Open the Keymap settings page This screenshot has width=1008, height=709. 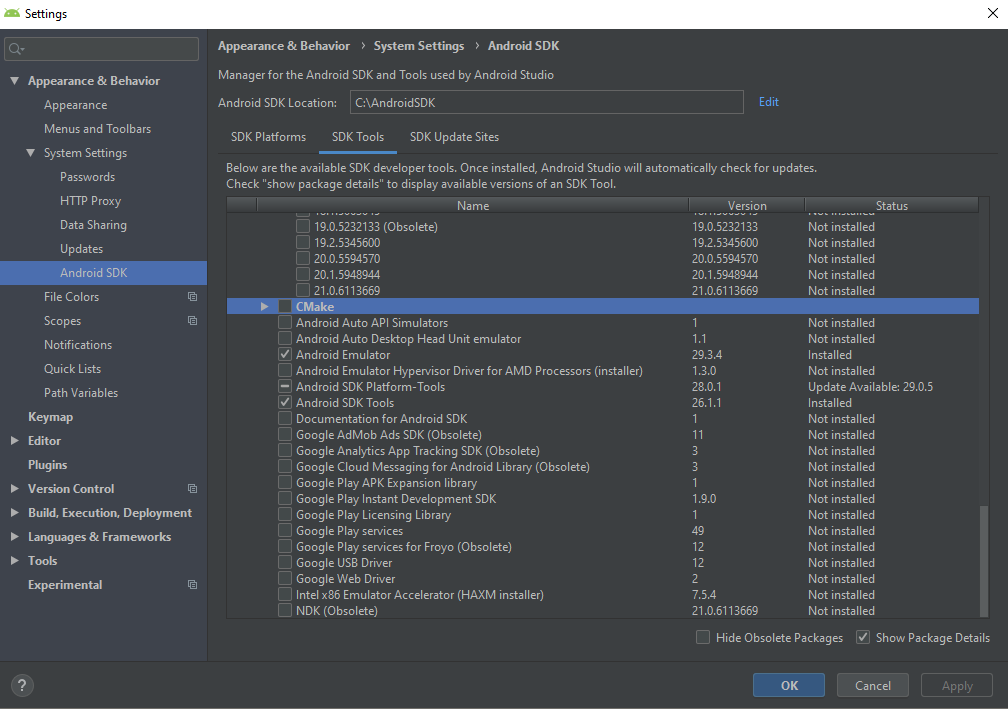coord(50,417)
